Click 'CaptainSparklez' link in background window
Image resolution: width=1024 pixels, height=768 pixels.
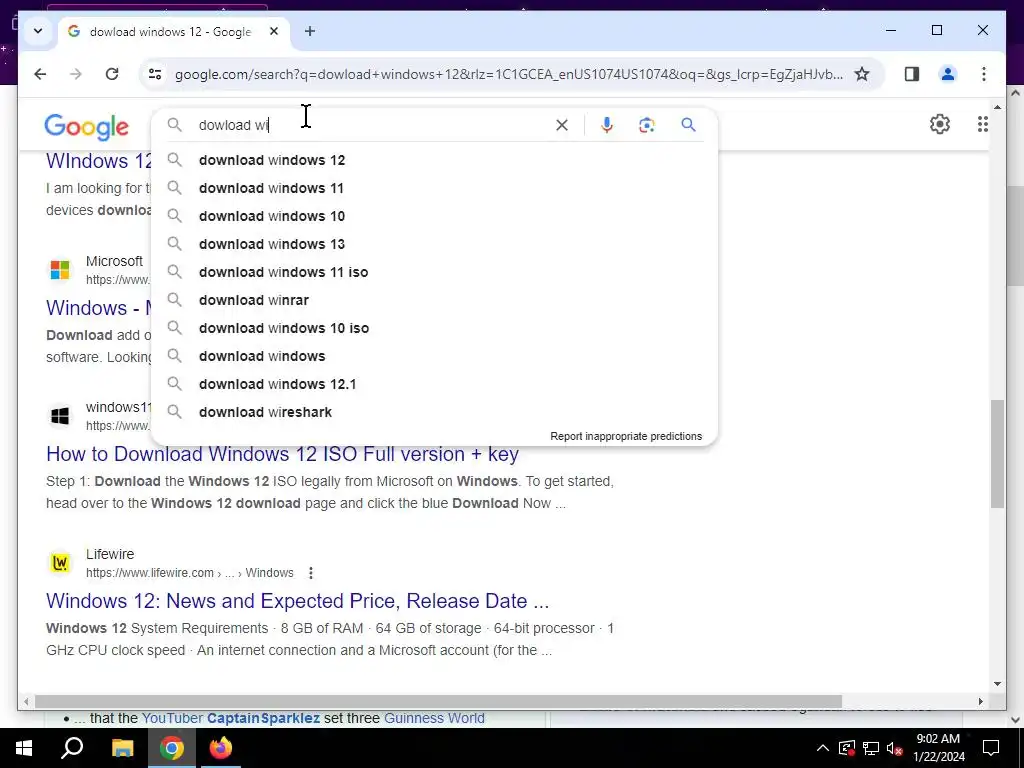tap(263, 718)
